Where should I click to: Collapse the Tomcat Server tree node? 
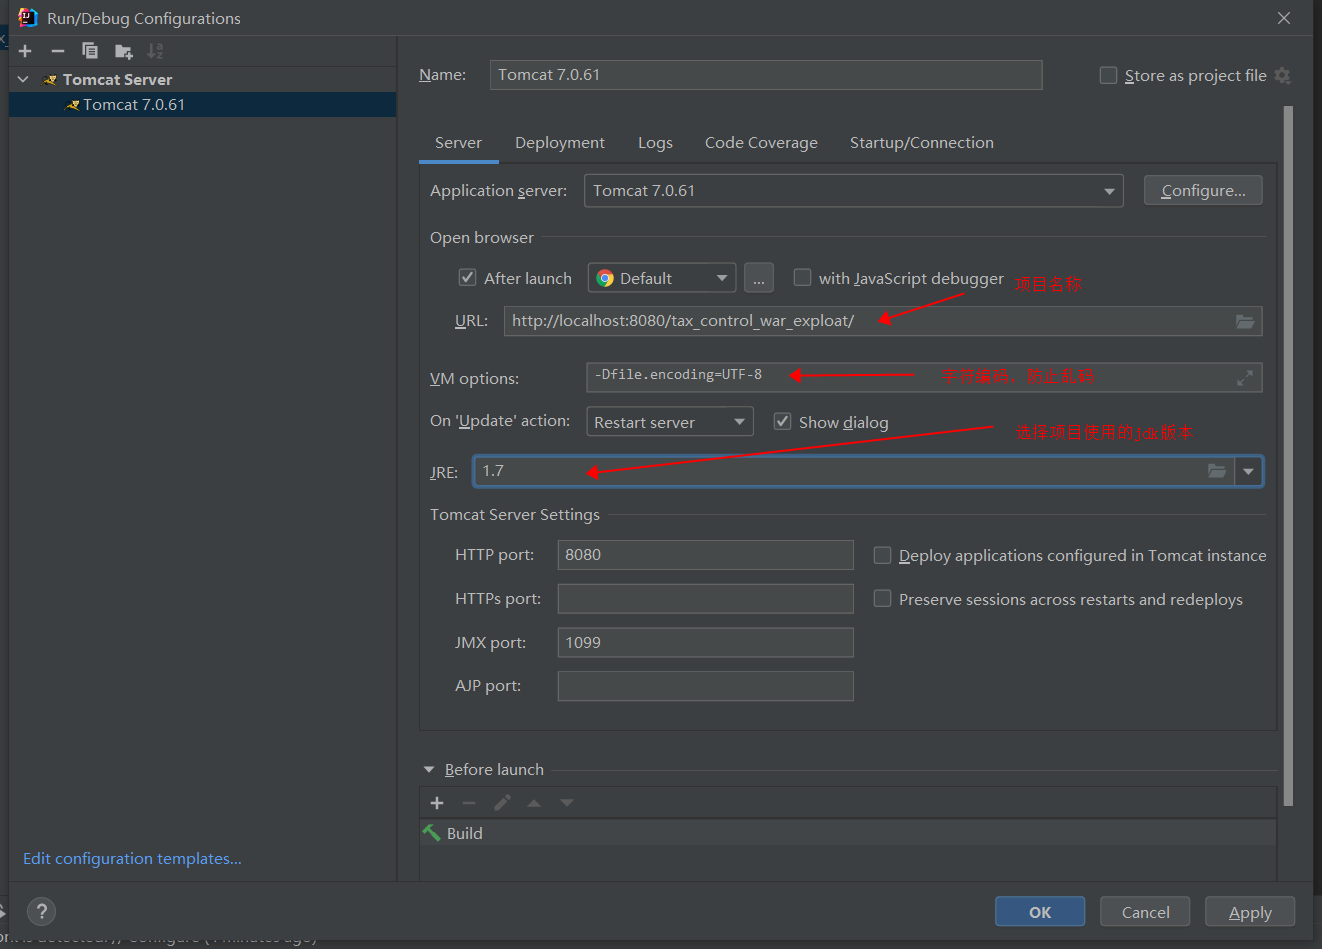23,79
